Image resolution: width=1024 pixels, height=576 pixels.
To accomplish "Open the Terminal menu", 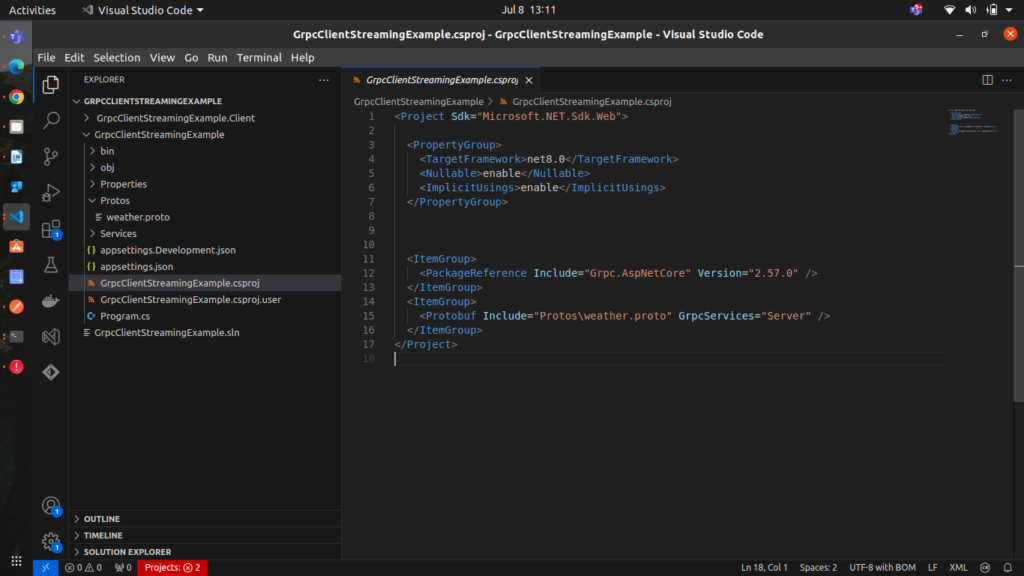I will click(x=259, y=58).
